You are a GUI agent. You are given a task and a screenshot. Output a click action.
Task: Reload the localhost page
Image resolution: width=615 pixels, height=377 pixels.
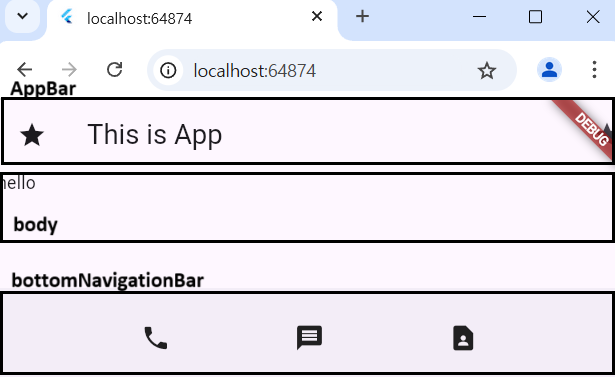click(115, 70)
